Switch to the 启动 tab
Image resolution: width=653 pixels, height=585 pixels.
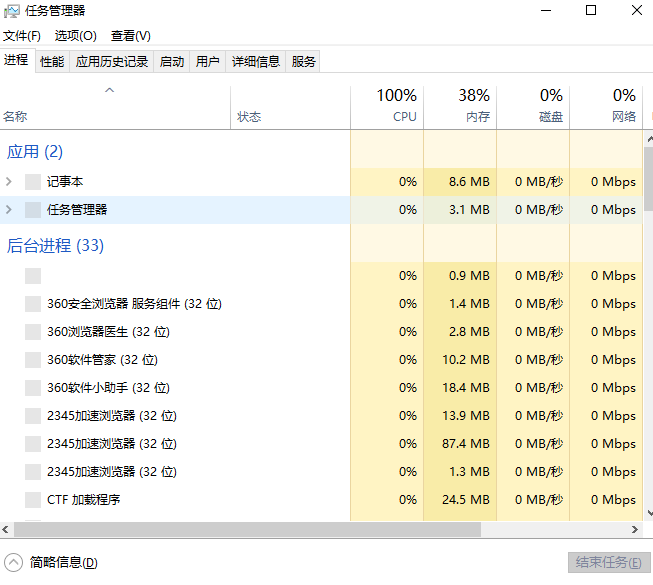point(172,62)
